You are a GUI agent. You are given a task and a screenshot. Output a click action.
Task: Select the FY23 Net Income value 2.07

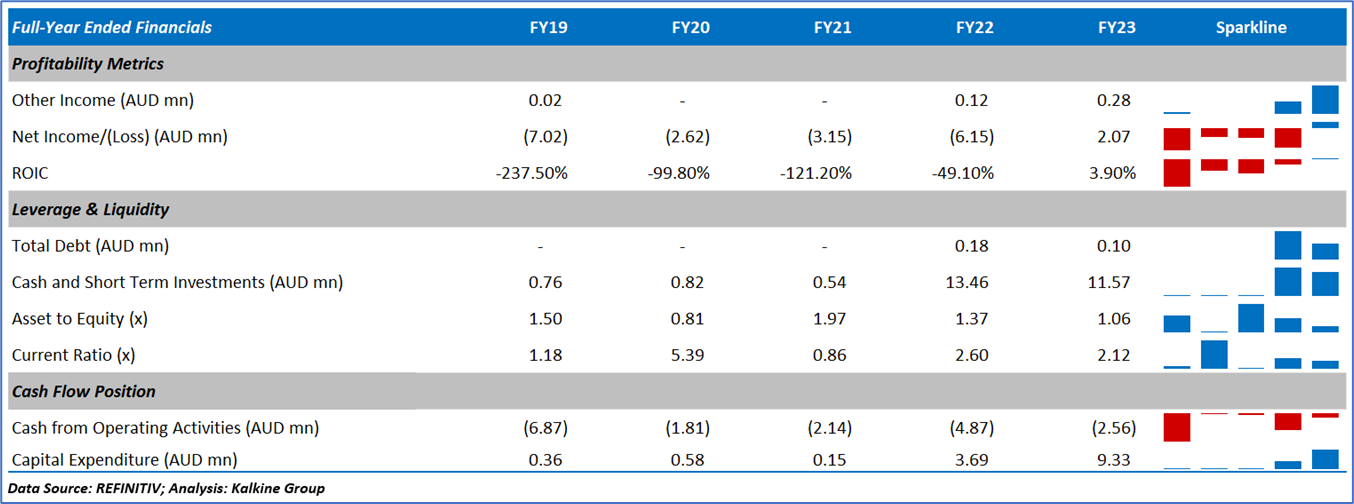click(x=1114, y=137)
